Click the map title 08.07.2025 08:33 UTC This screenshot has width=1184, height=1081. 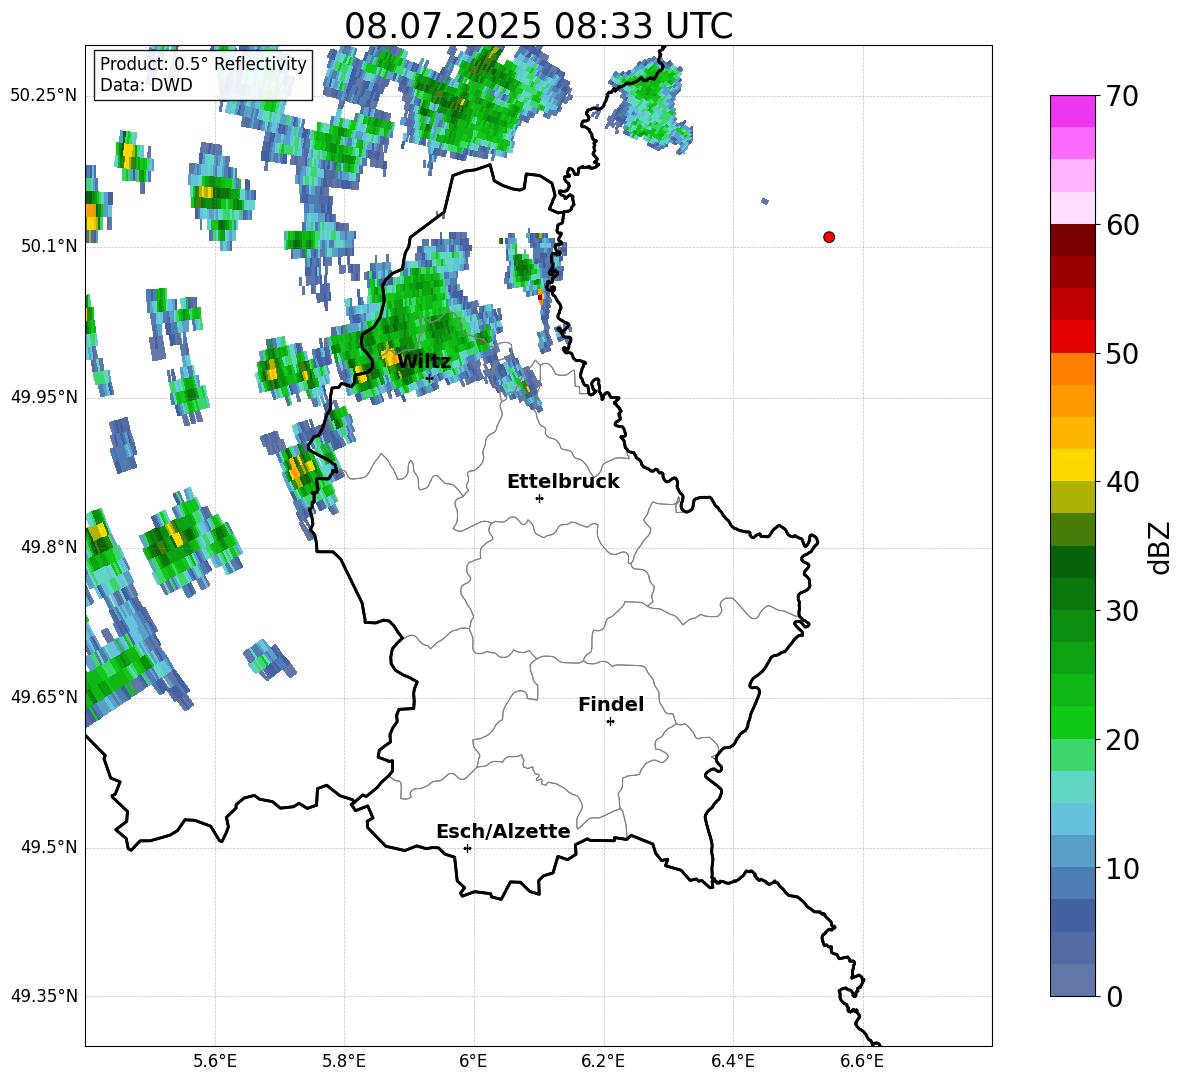coord(538,26)
